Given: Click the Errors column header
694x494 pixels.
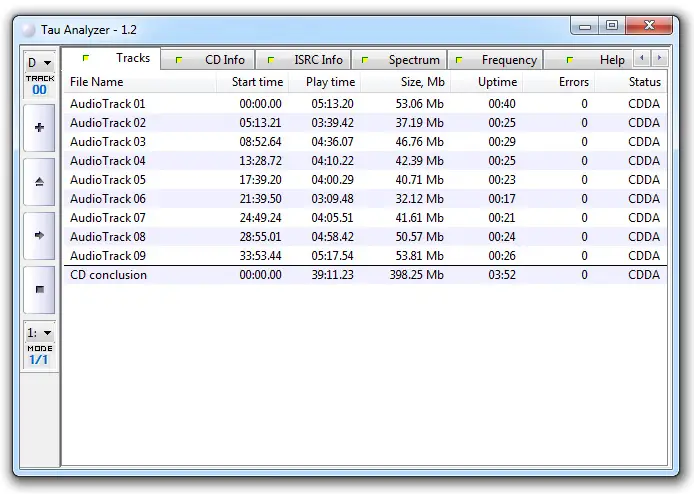Looking at the screenshot, I should (x=559, y=82).
